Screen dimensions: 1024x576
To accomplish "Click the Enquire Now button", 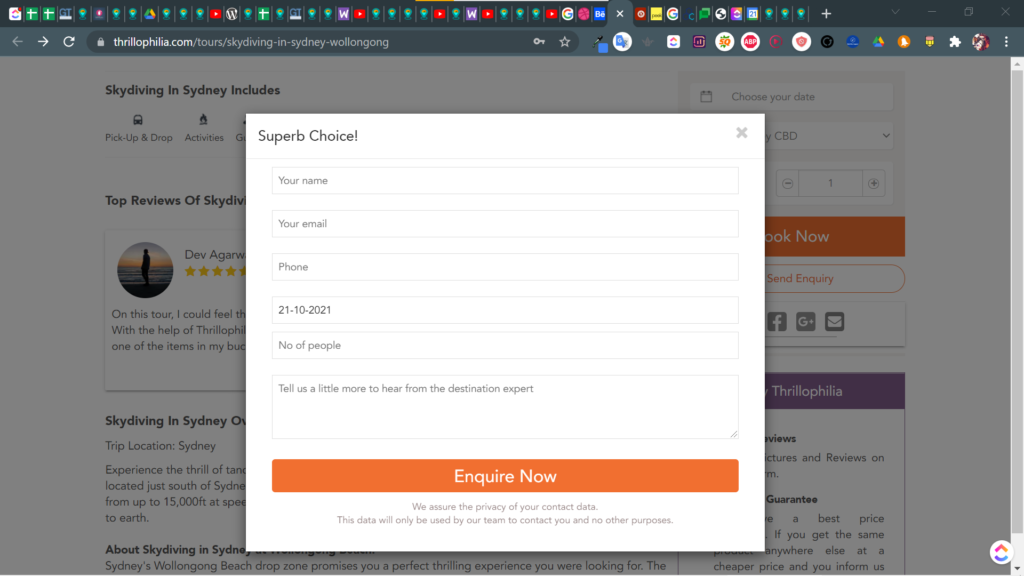I will pyautogui.click(x=505, y=476).
